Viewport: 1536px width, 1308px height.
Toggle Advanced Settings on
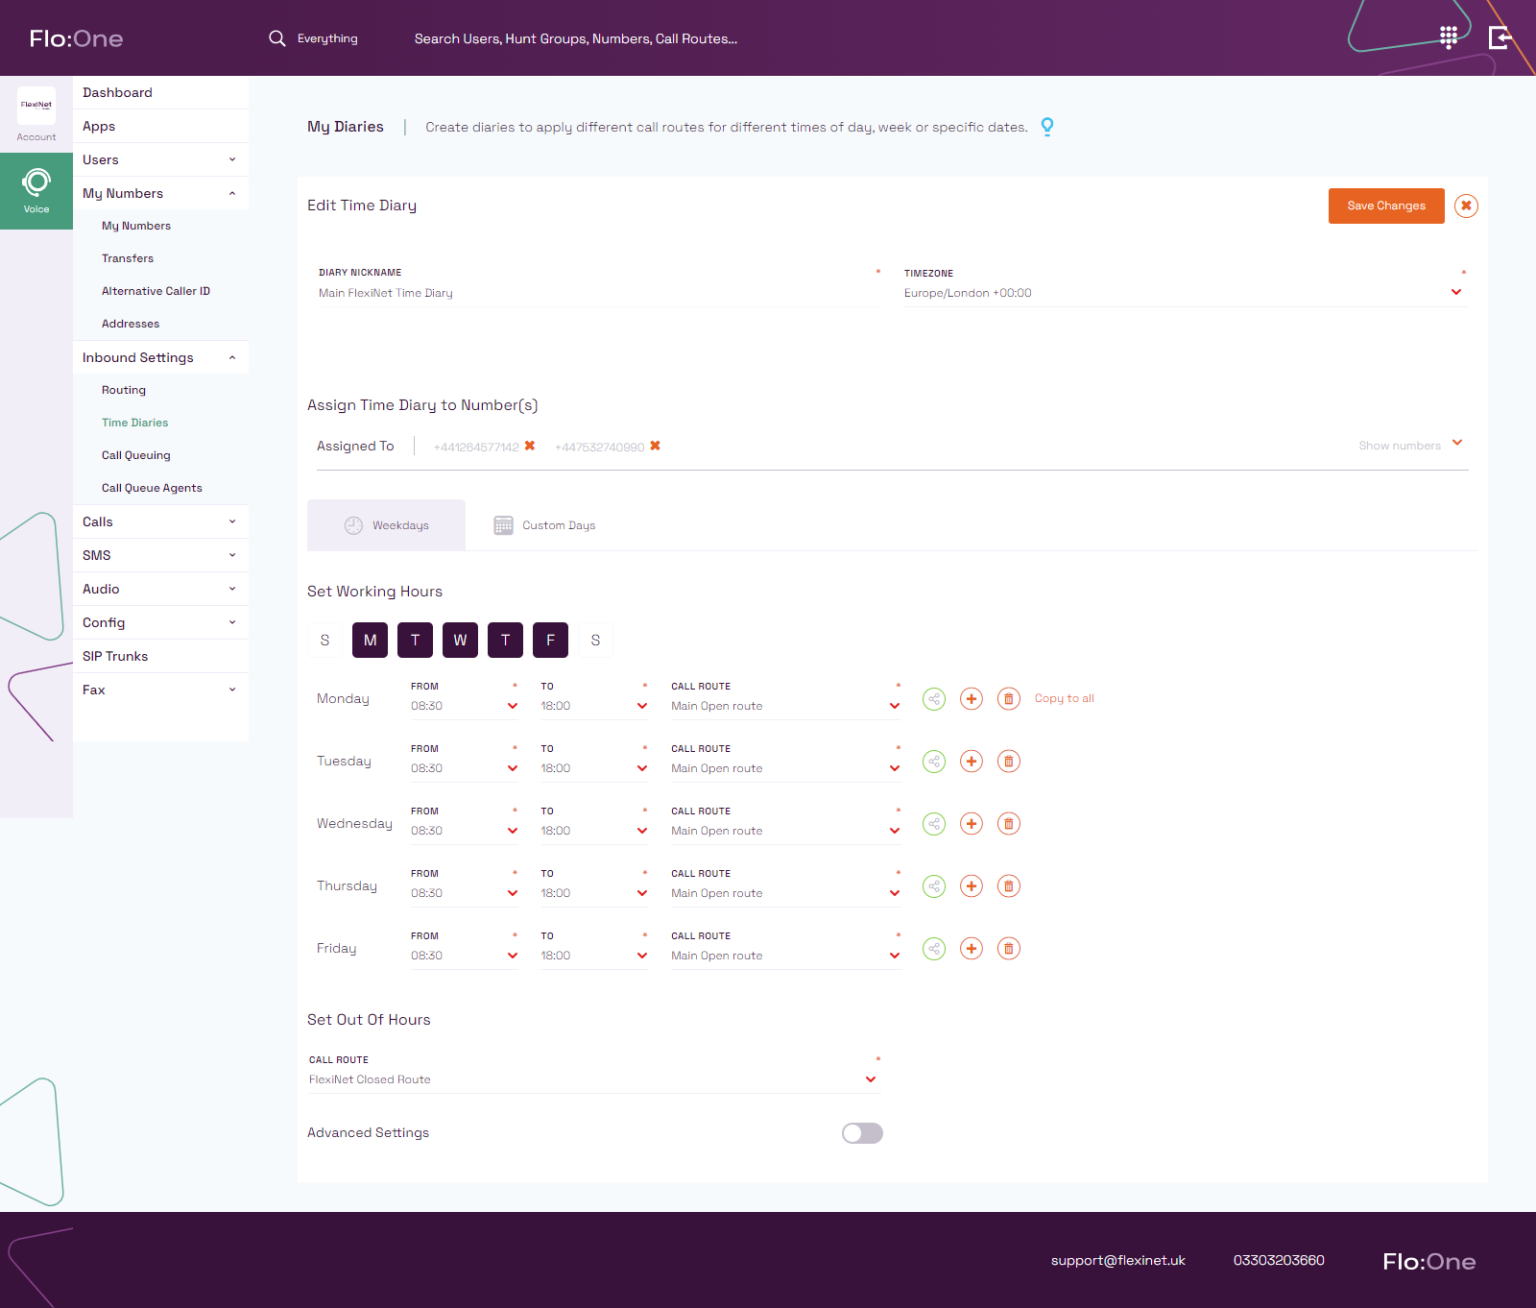point(861,1133)
